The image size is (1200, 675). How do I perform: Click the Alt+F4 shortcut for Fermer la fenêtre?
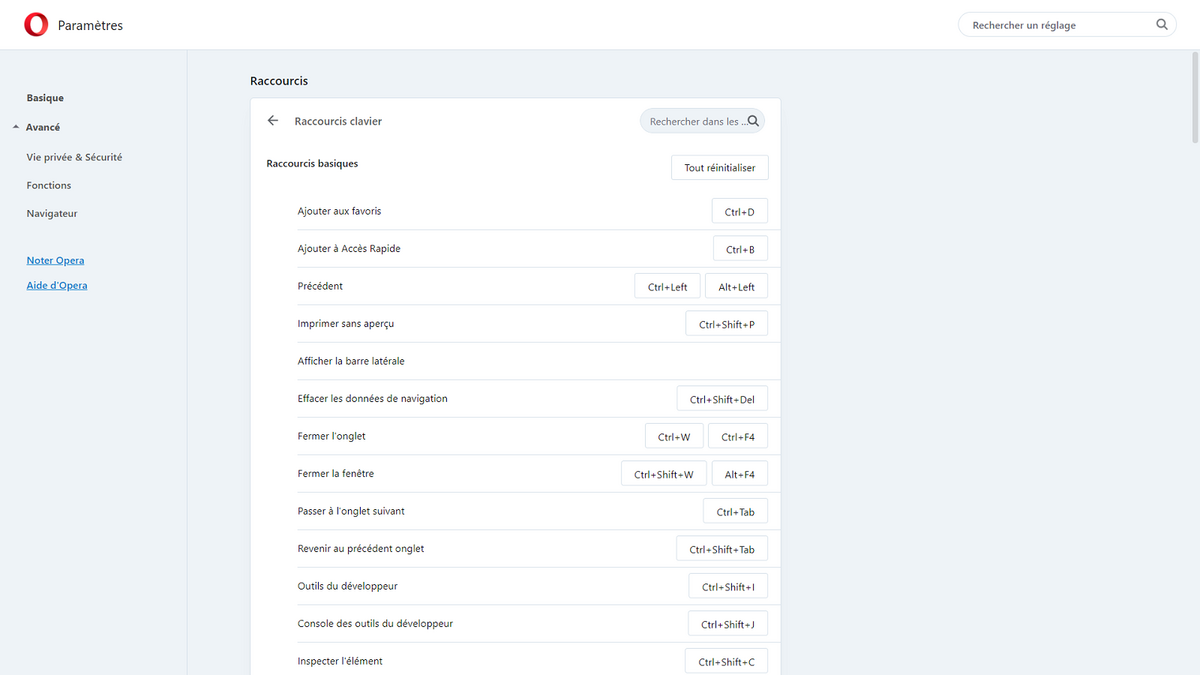click(x=740, y=474)
